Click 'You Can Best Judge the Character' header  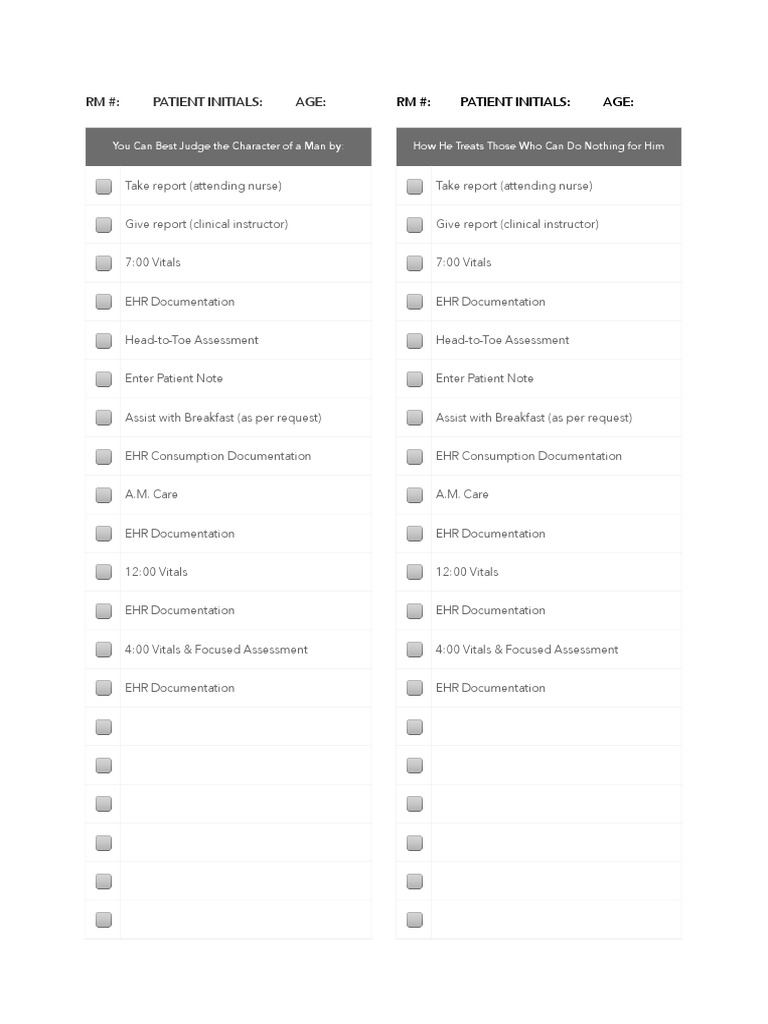228,146
